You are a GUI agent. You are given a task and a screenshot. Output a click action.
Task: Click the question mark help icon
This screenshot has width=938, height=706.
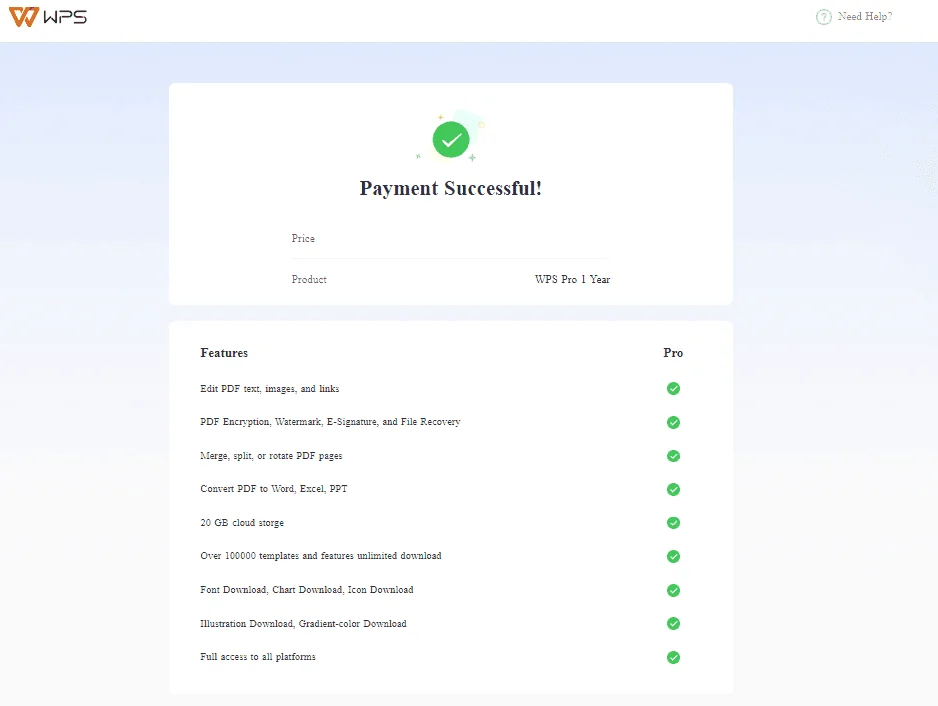824,17
